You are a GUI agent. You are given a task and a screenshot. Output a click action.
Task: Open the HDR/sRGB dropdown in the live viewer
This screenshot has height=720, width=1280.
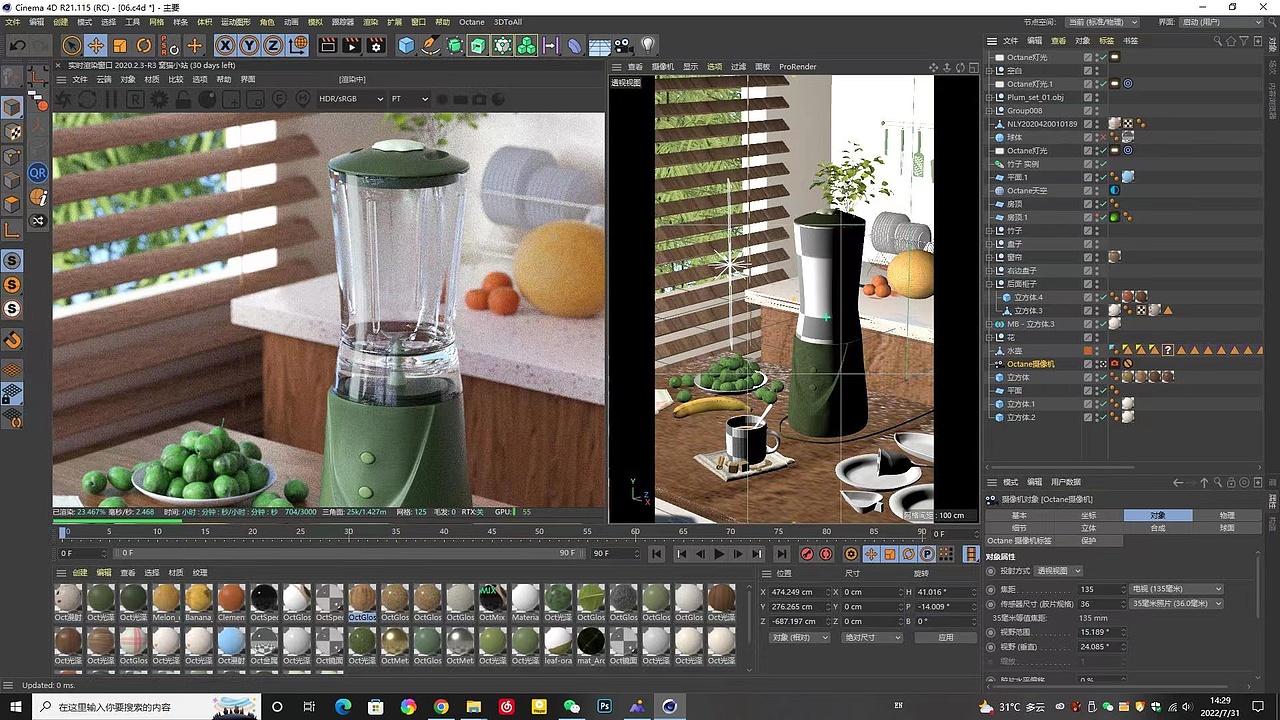pos(351,99)
